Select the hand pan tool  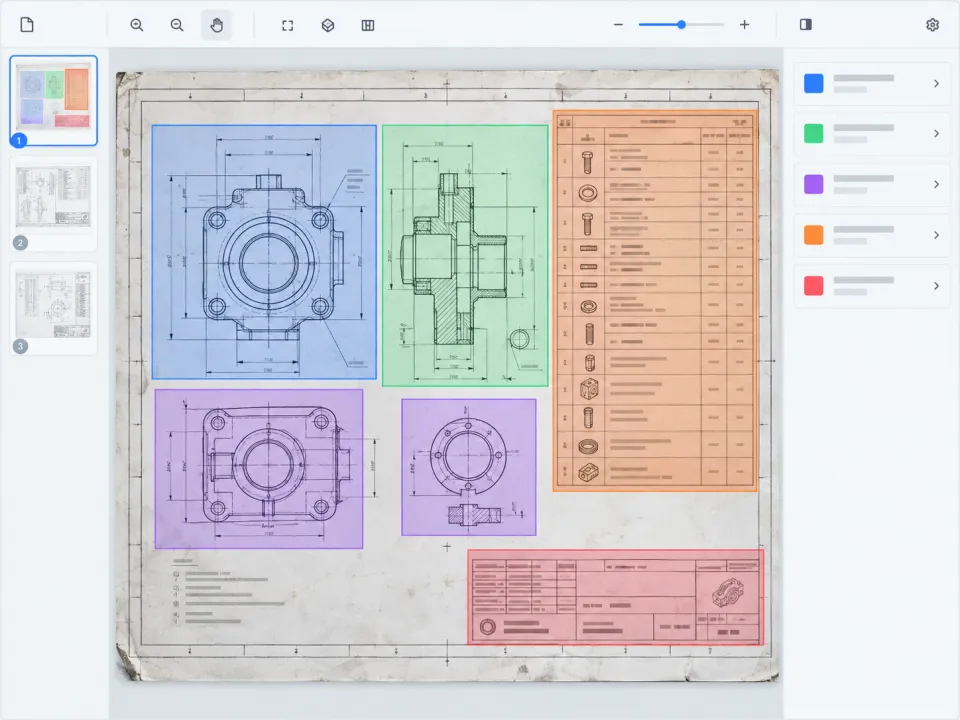[217, 25]
